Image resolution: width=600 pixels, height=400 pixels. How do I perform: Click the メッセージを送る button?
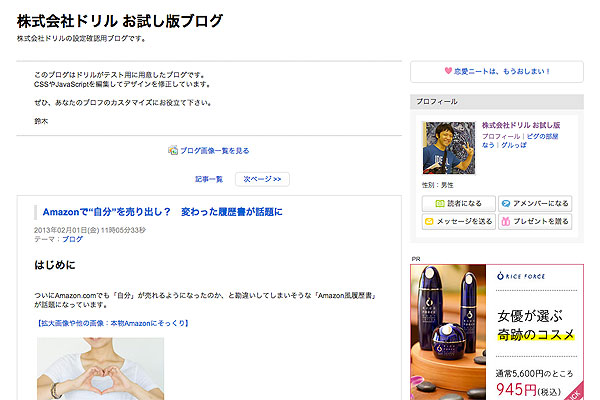tap(459, 221)
